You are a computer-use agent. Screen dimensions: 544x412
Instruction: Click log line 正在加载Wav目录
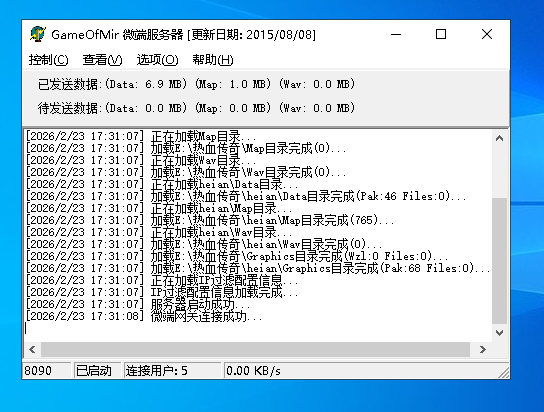(141, 160)
